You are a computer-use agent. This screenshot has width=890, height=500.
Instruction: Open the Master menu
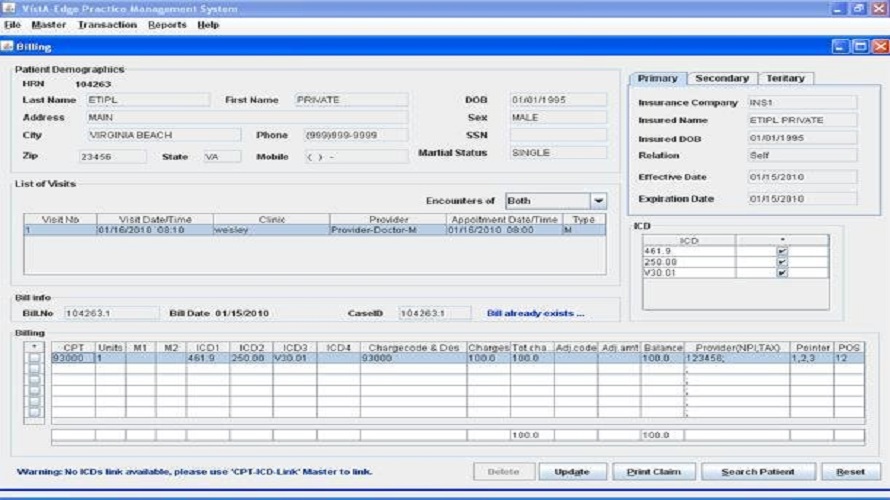[x=48, y=25]
